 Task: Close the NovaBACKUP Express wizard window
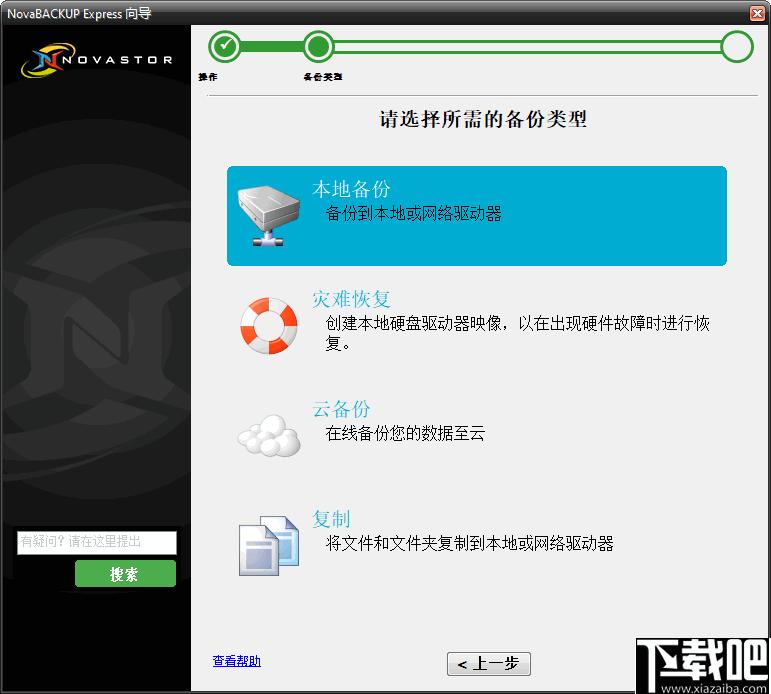(758, 13)
